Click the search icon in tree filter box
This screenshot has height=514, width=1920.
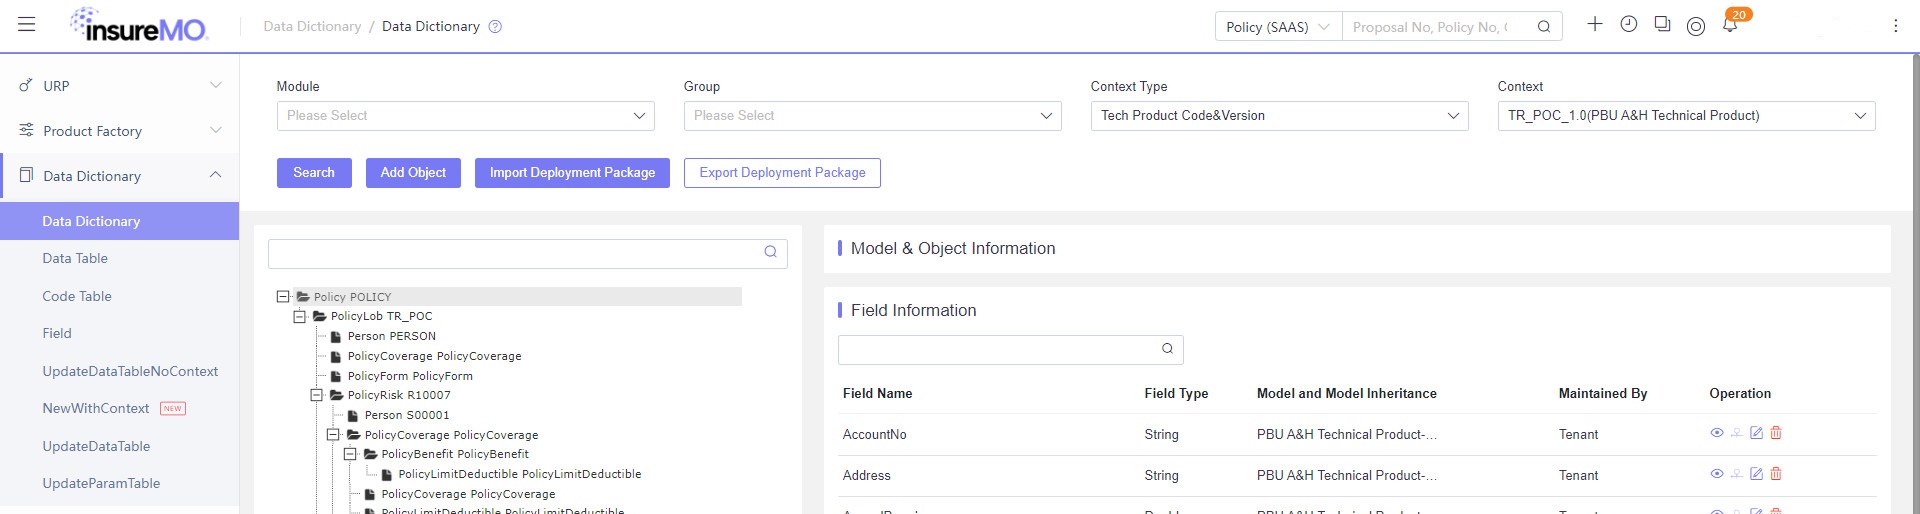click(x=770, y=252)
